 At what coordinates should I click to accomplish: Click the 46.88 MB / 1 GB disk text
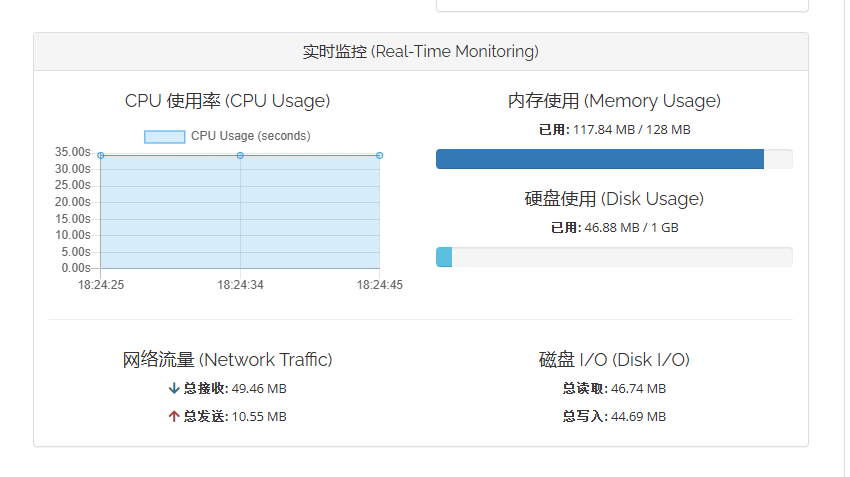click(x=631, y=228)
